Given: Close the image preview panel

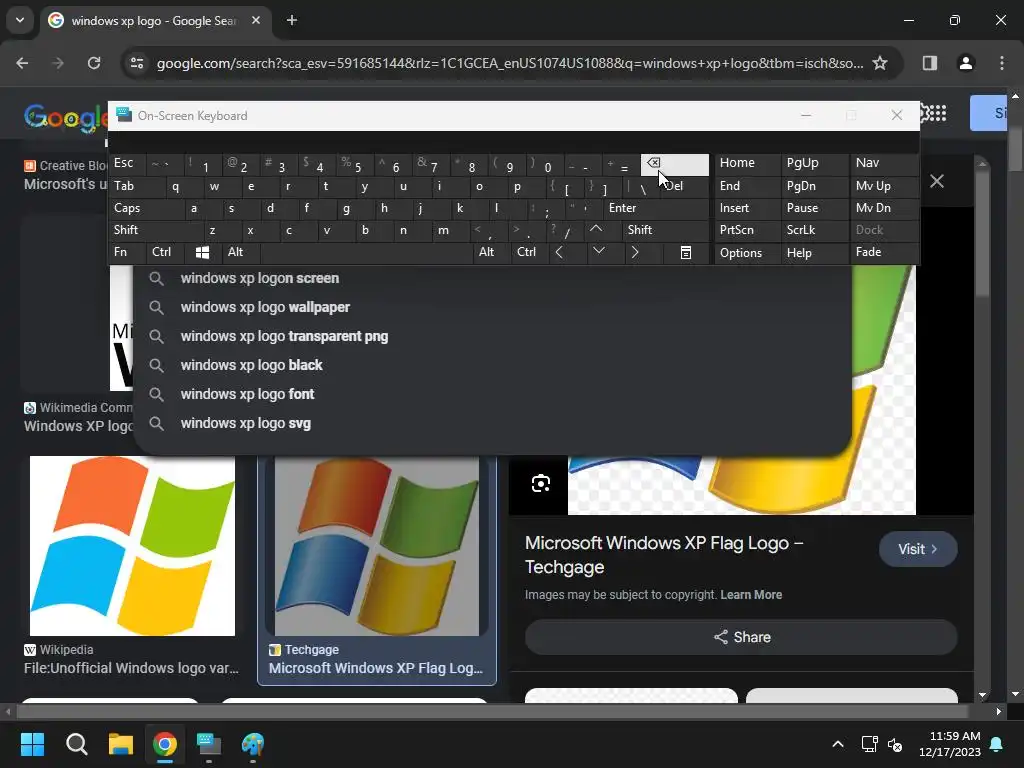Looking at the screenshot, I should tap(936, 181).
